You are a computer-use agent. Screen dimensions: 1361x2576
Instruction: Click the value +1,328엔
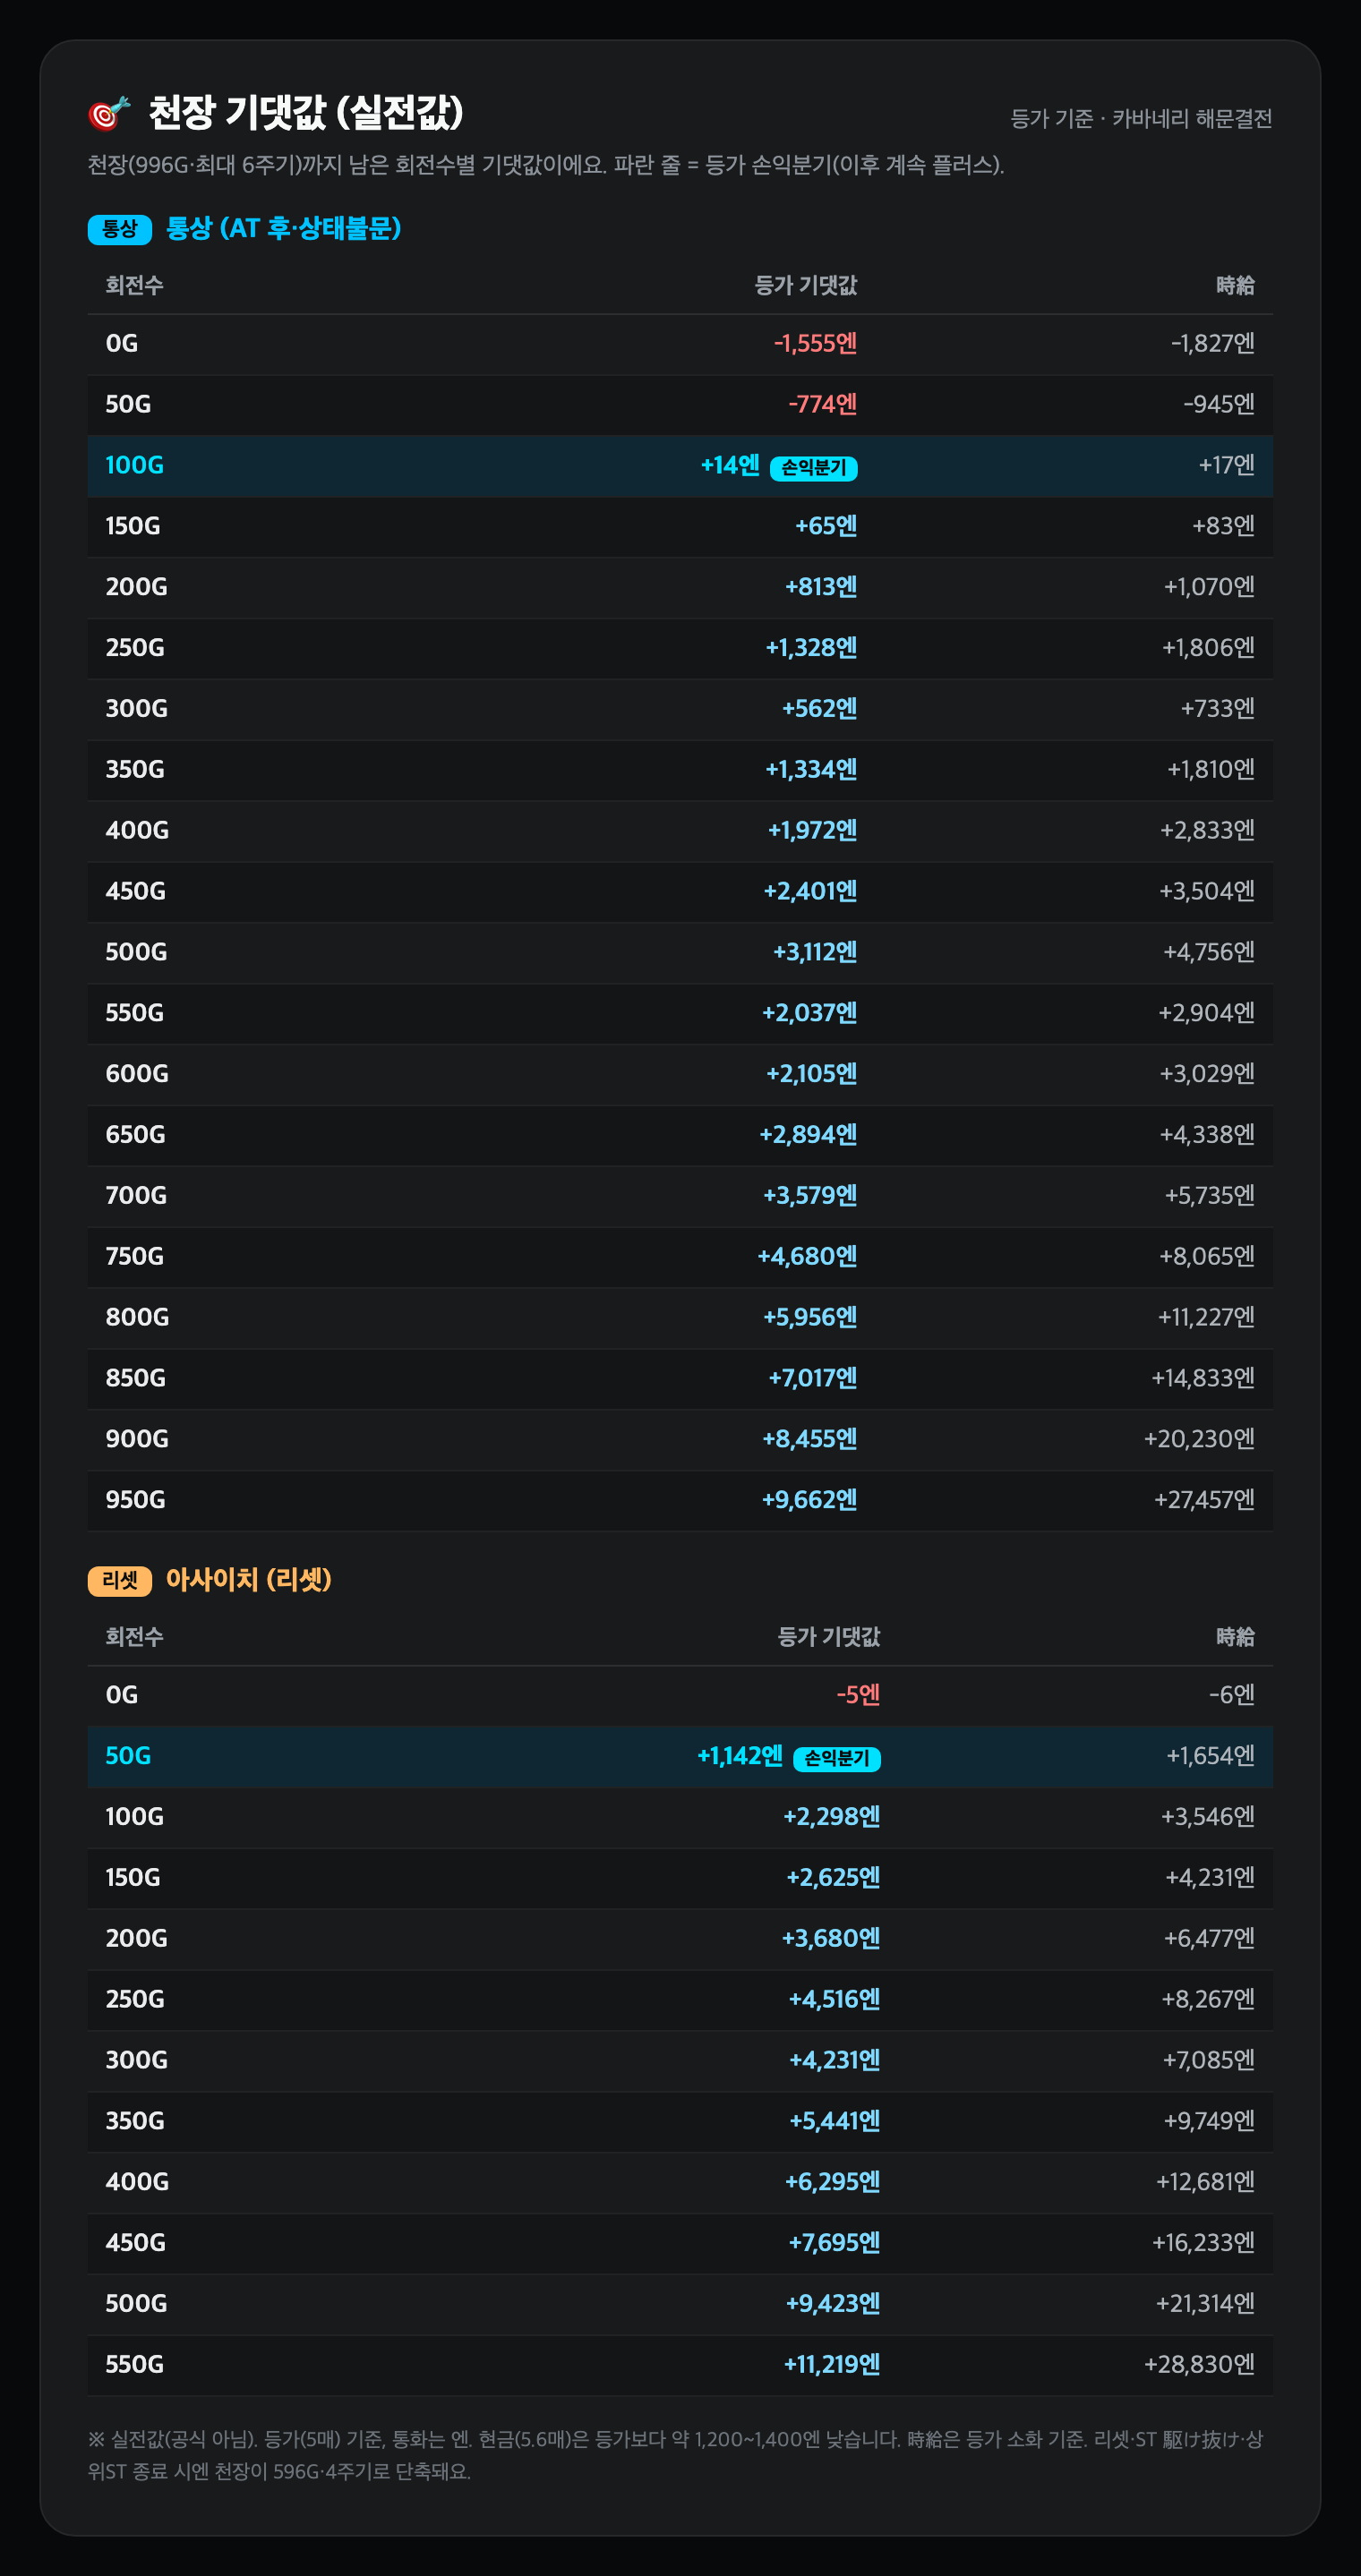(811, 649)
